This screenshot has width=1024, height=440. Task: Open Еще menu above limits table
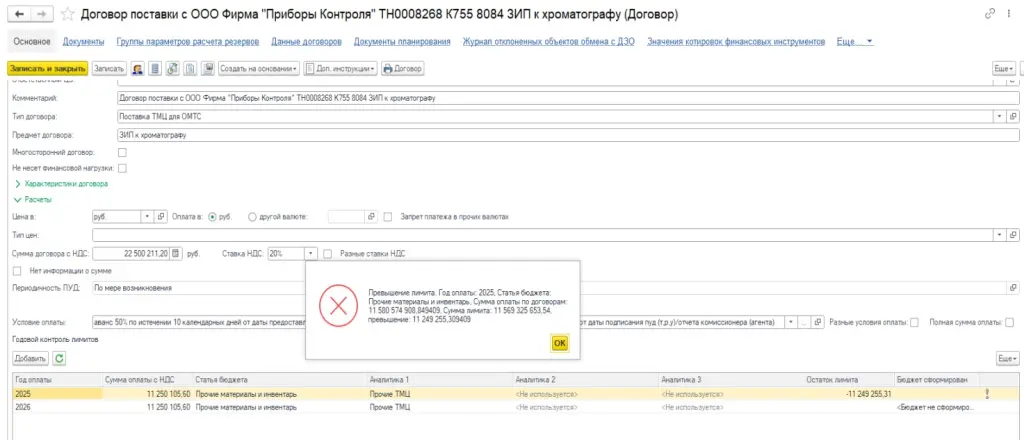tap(1006, 358)
